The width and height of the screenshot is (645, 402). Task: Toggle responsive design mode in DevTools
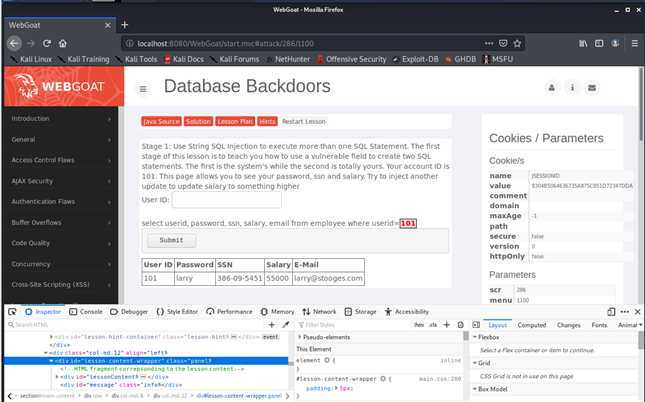tap(611, 311)
